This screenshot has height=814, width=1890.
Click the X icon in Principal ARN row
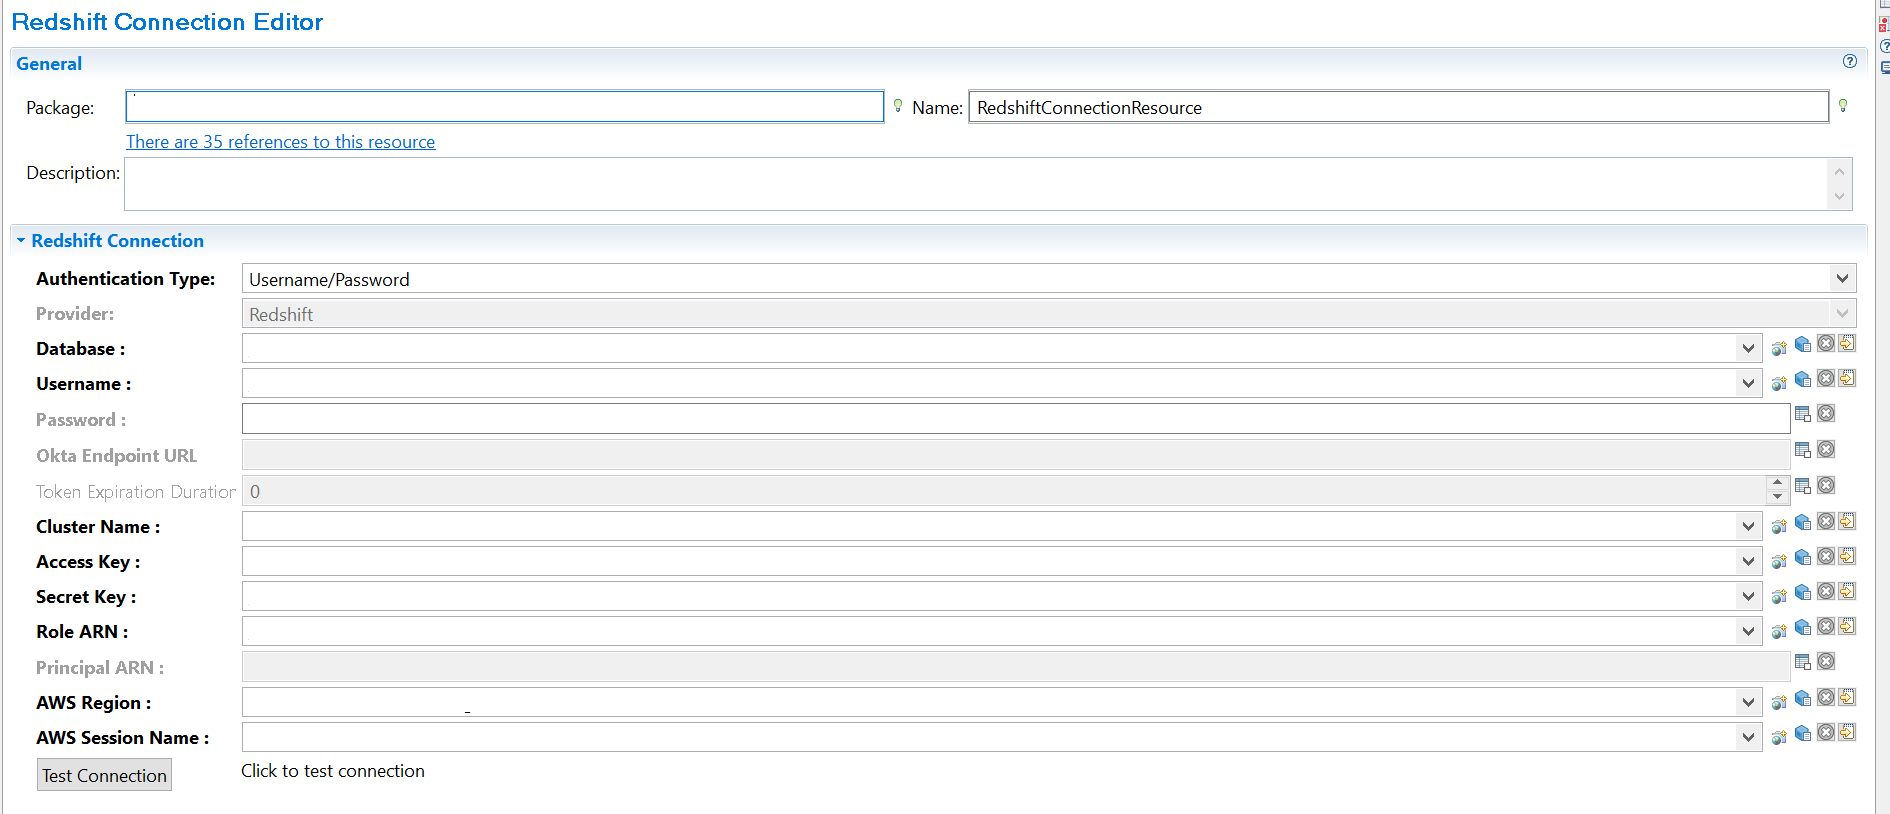click(x=1826, y=661)
